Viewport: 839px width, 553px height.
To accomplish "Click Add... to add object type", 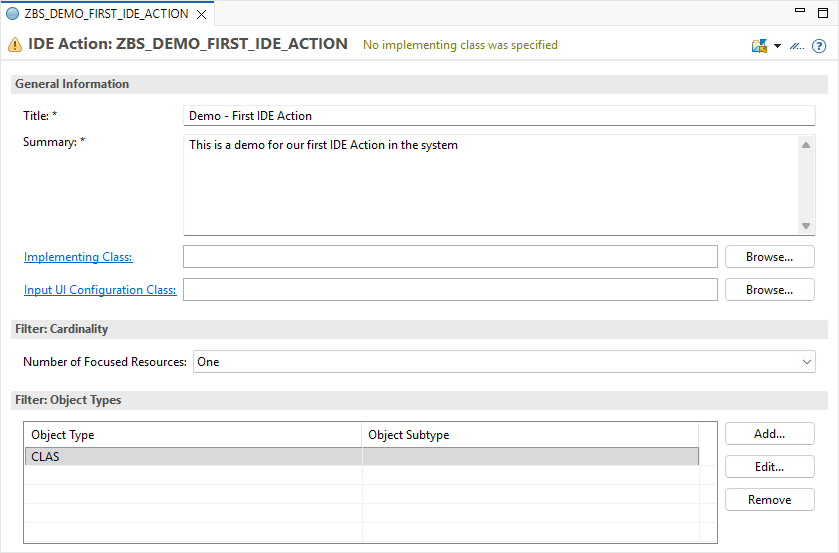I will (769, 434).
